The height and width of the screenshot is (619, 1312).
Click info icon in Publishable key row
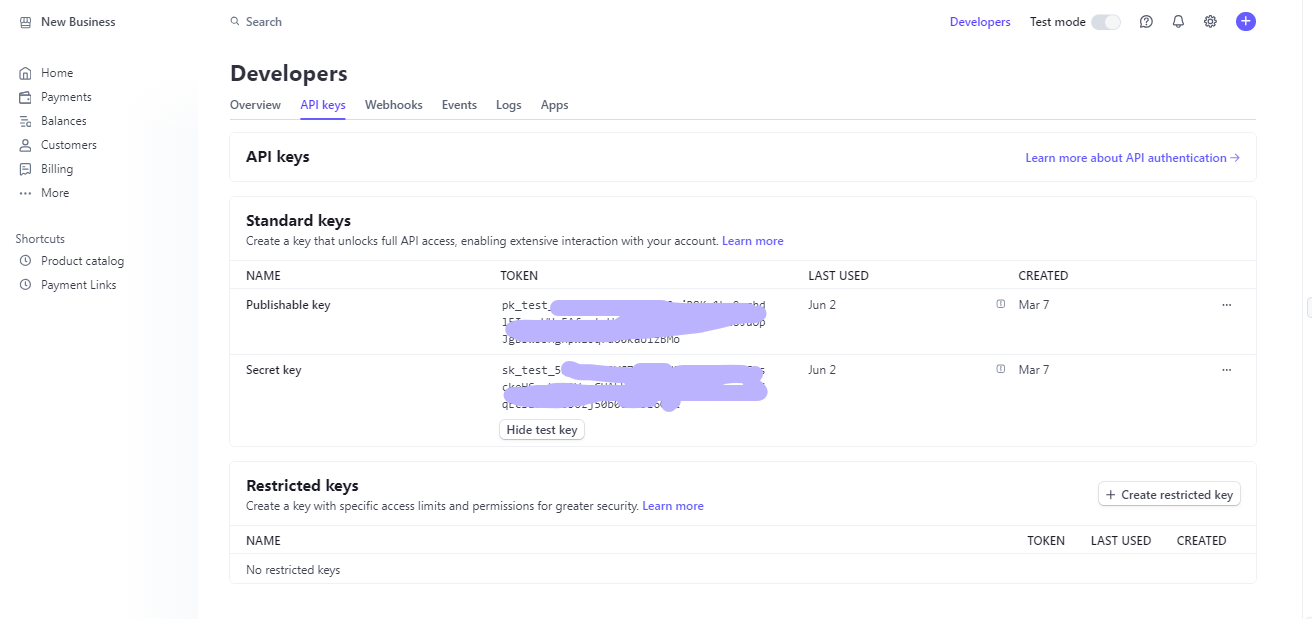click(x=1001, y=304)
